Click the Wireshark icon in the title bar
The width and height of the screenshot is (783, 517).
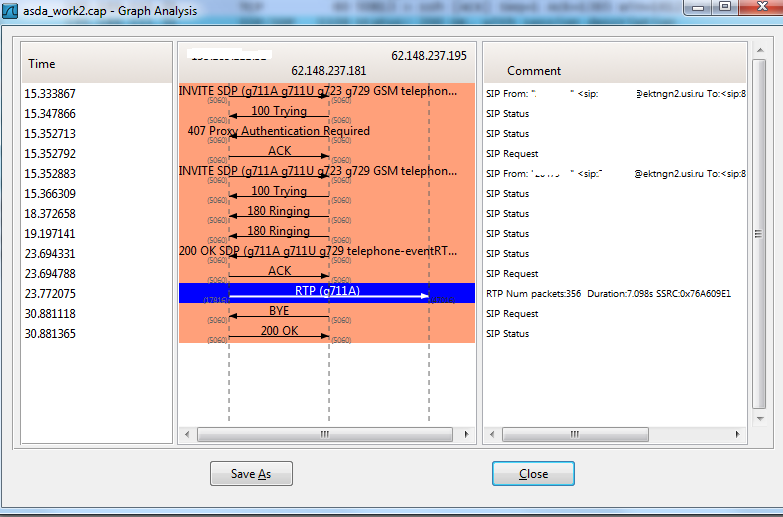11,11
